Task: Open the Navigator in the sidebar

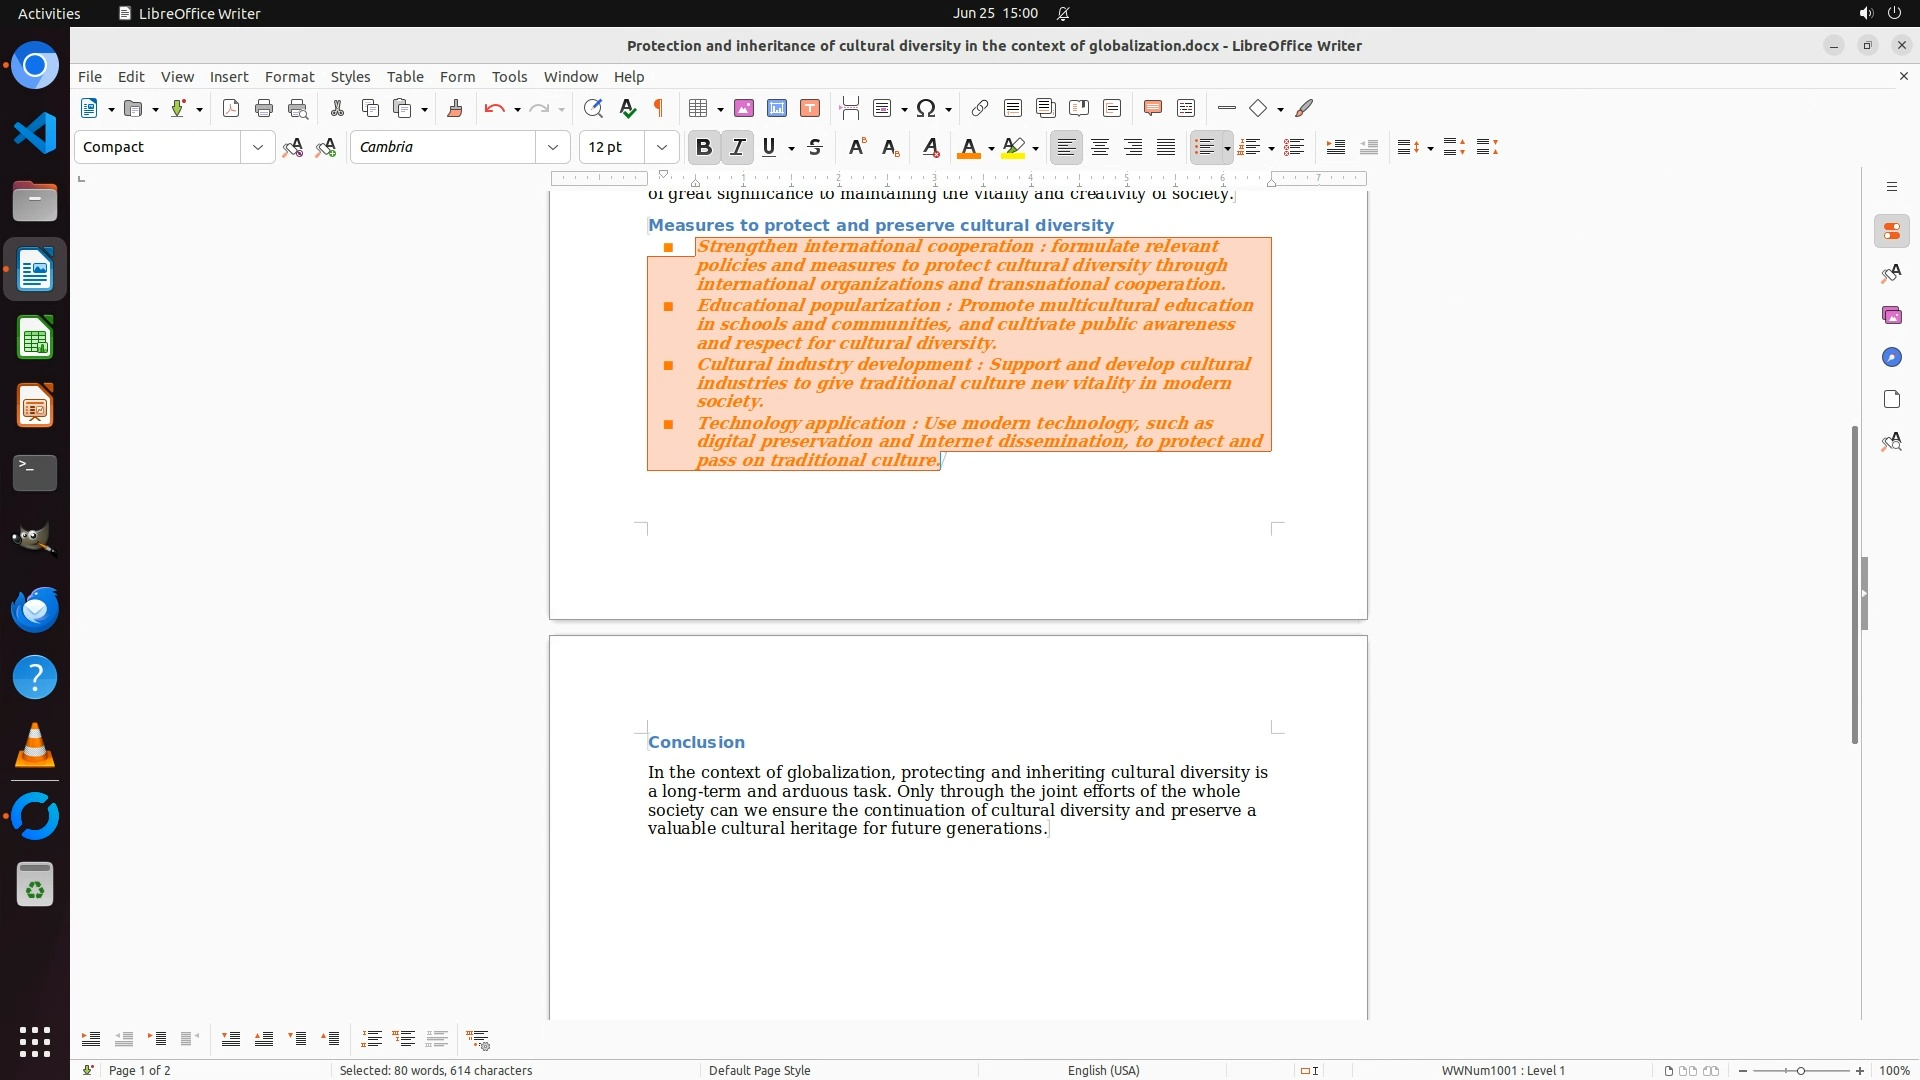Action: coord(1891,358)
